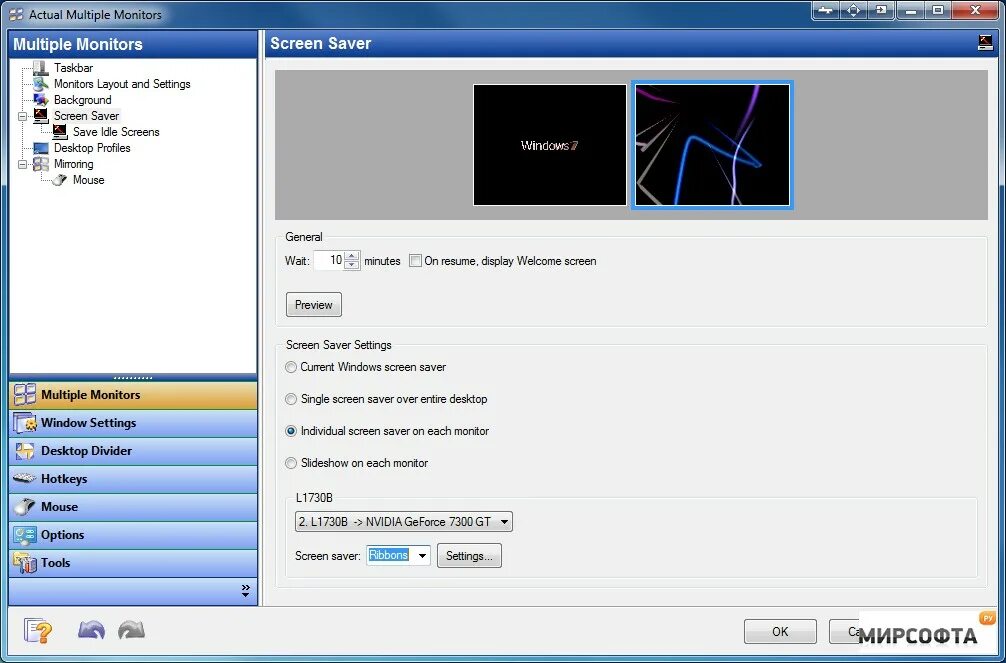Enable On resume, display Welcome screen
1006x663 pixels.
pos(416,261)
